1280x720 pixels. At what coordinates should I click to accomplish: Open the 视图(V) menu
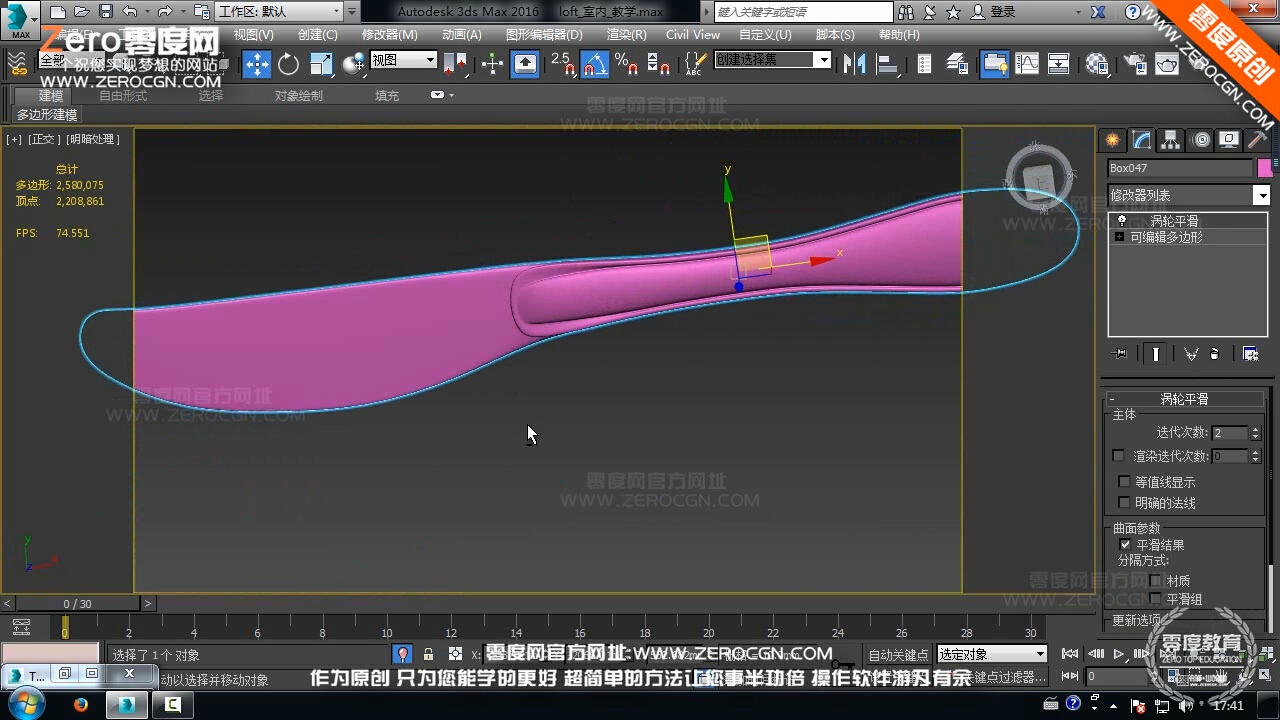pyautogui.click(x=254, y=34)
